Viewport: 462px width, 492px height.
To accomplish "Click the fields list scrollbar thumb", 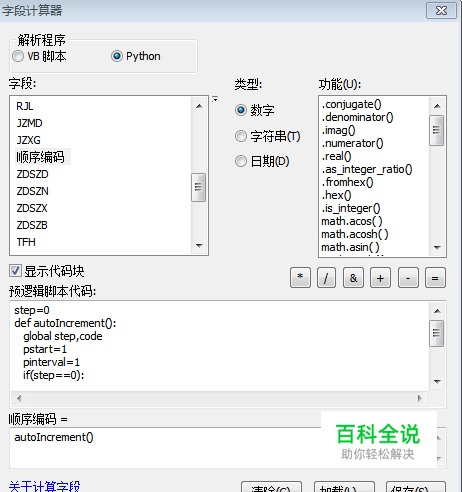I will 199,187.
